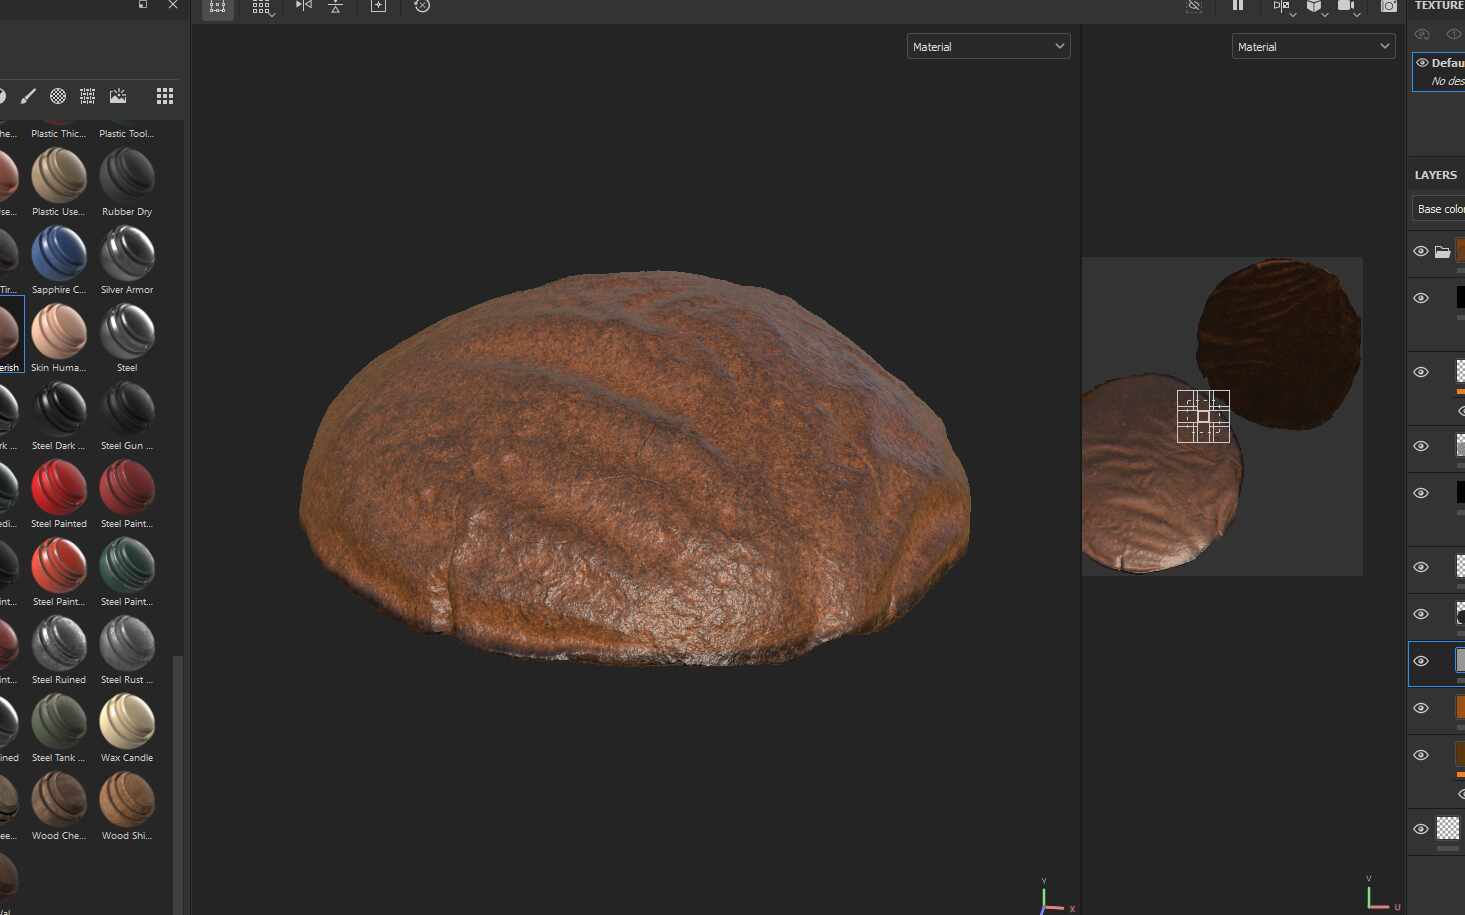Click the pause engine icon in the toolbar
The width and height of the screenshot is (1465, 915).
(1237, 7)
